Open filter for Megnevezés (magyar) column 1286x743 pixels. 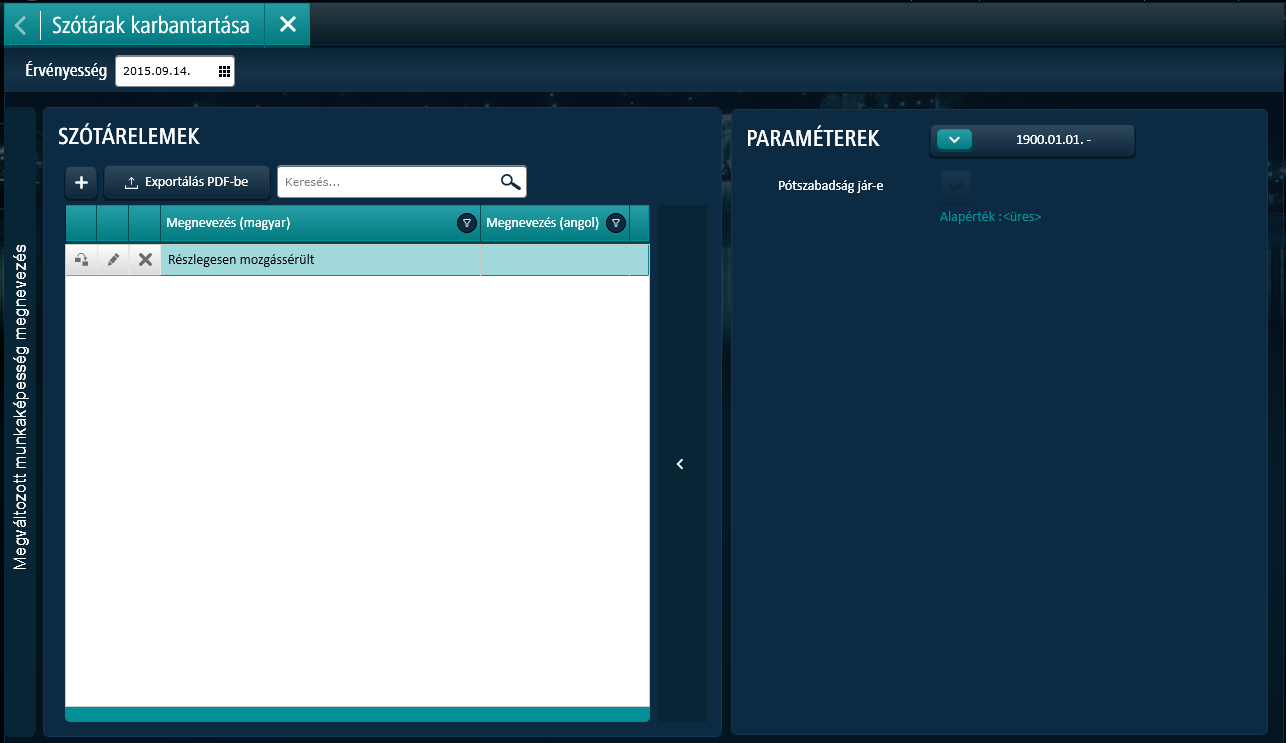466,223
